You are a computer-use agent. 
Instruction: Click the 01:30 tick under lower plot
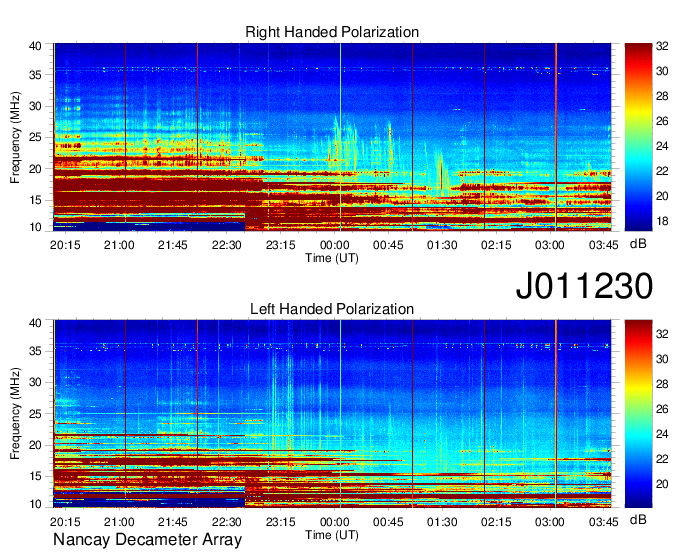click(442, 522)
